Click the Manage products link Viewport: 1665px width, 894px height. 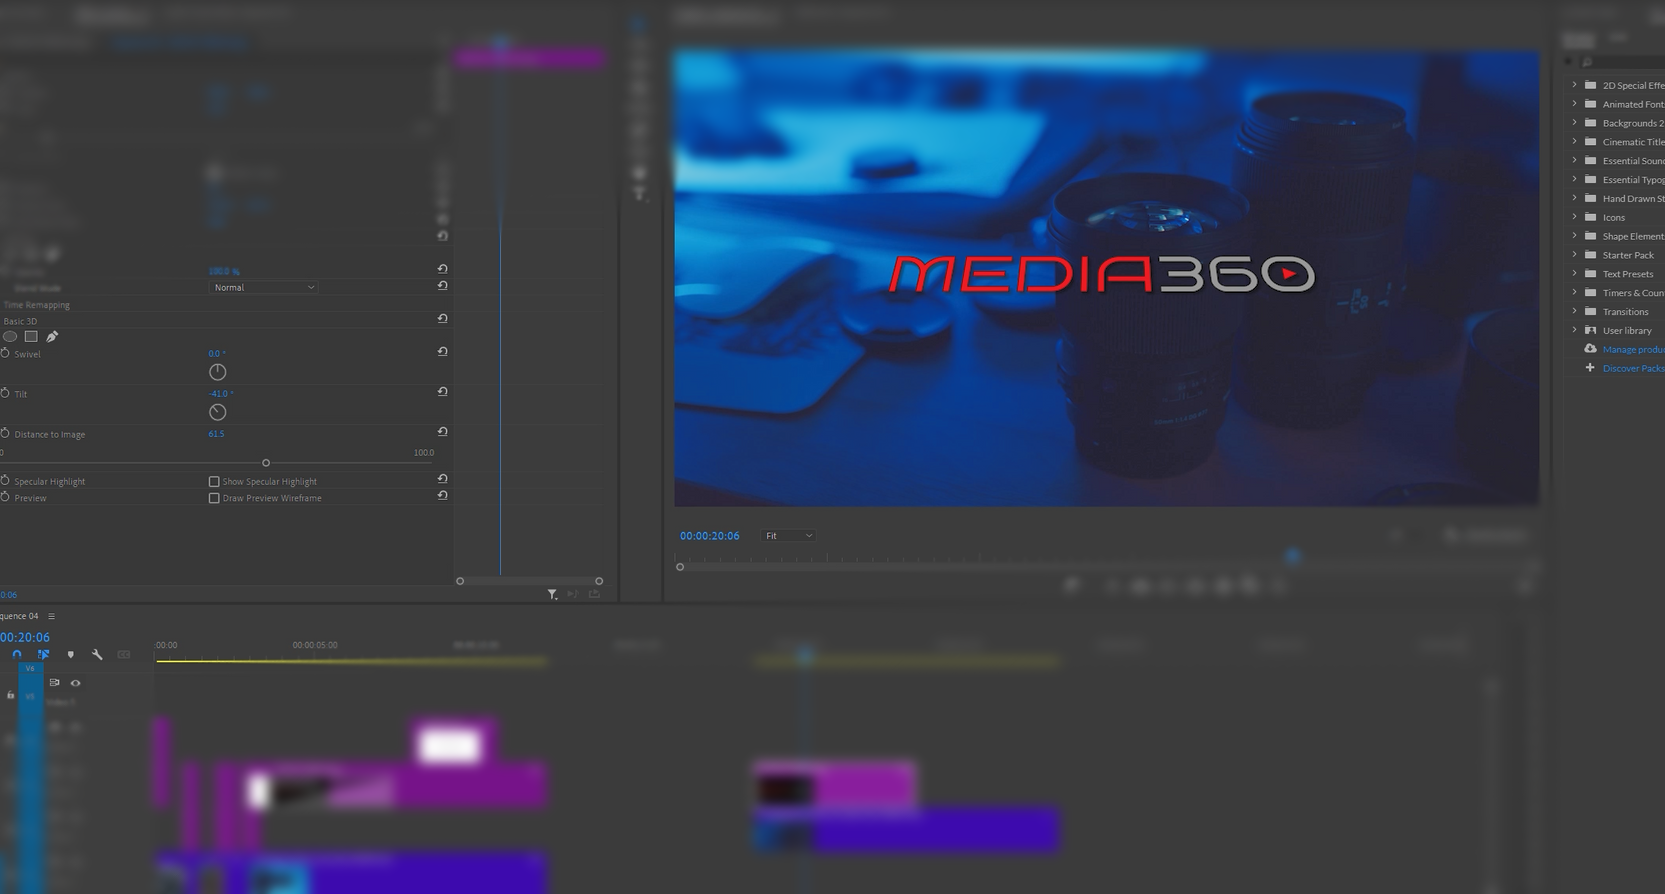click(1633, 349)
